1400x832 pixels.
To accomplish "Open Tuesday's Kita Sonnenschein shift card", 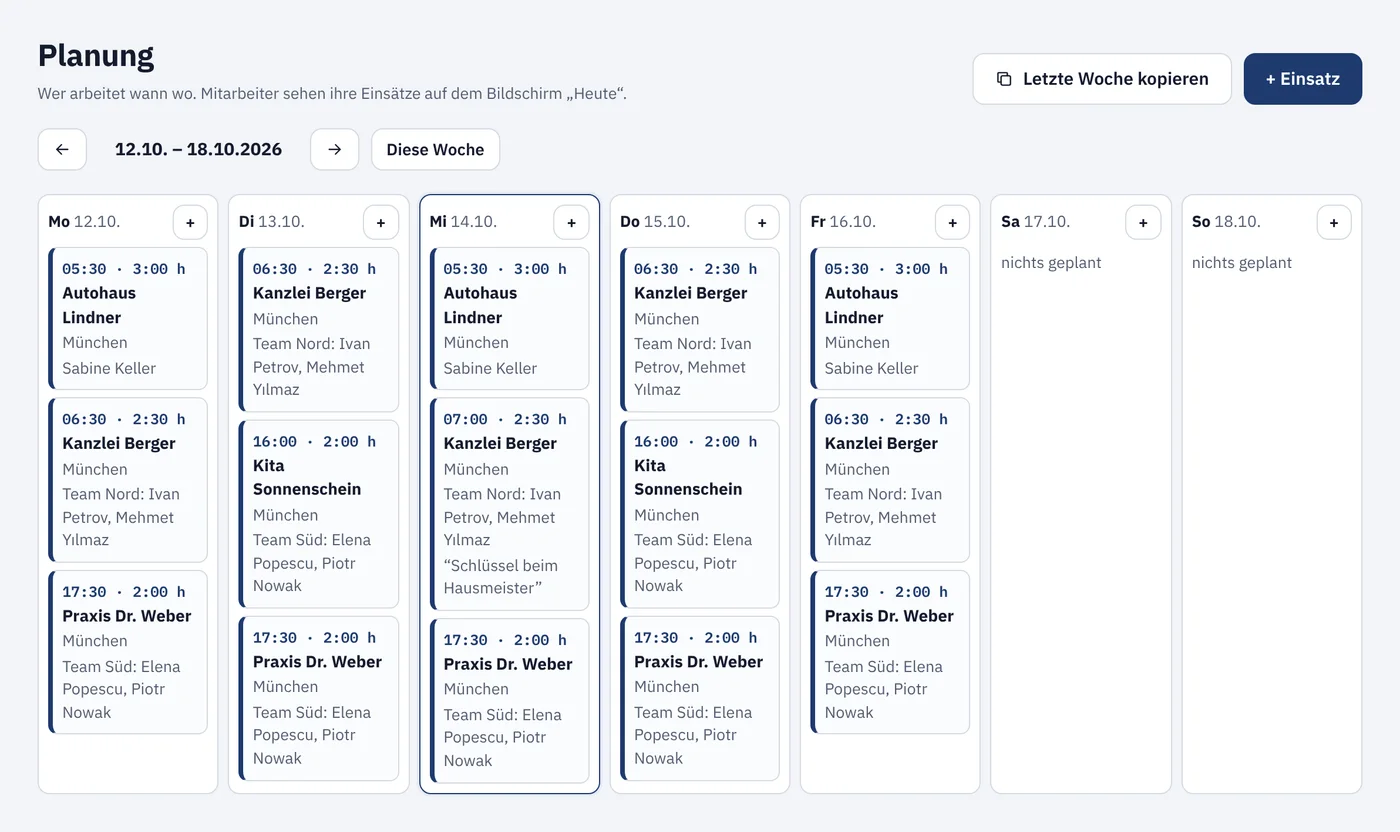I will pos(319,514).
